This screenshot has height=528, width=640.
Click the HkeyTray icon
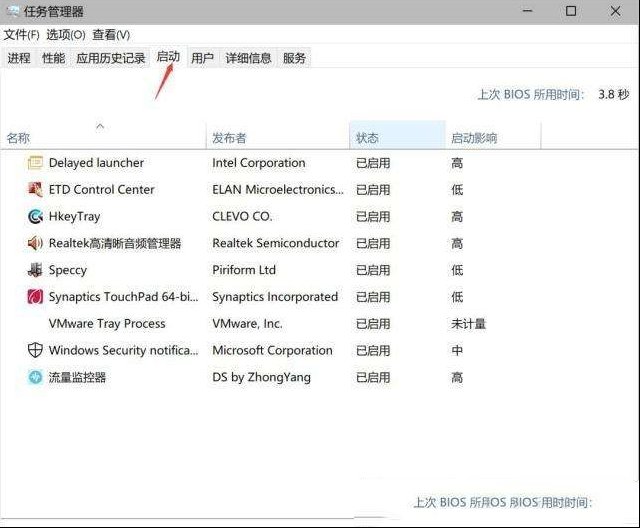click(35, 217)
